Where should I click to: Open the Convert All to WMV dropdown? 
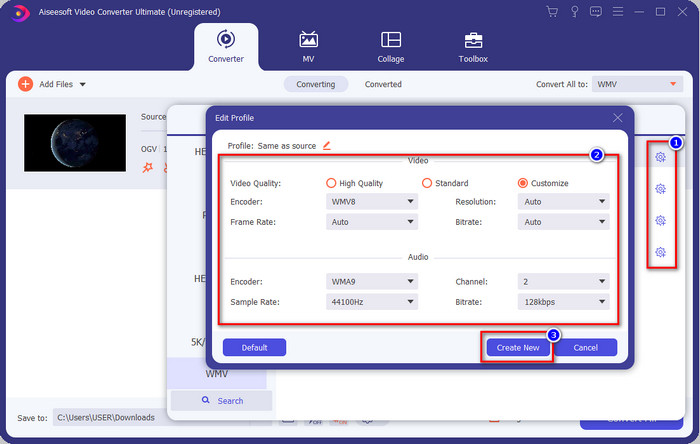(x=637, y=84)
